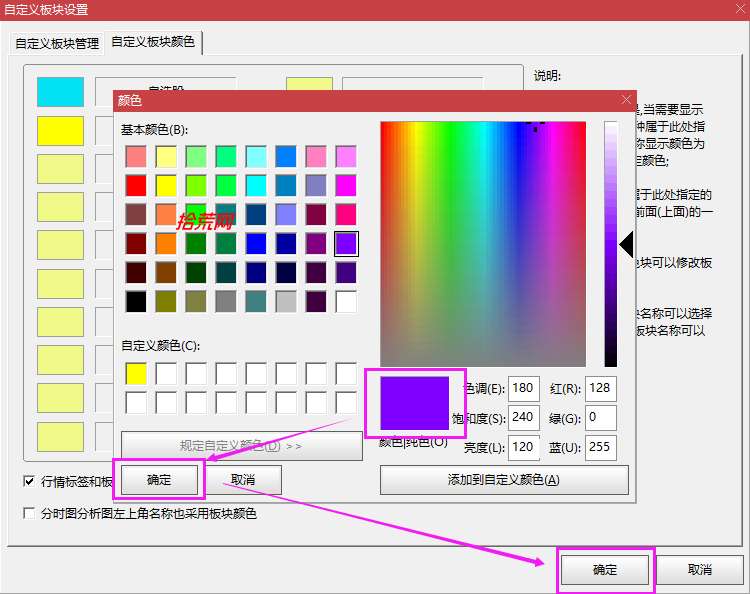Click the 色调(E) value field
Viewport: 750px width, 594px height.
[524, 388]
